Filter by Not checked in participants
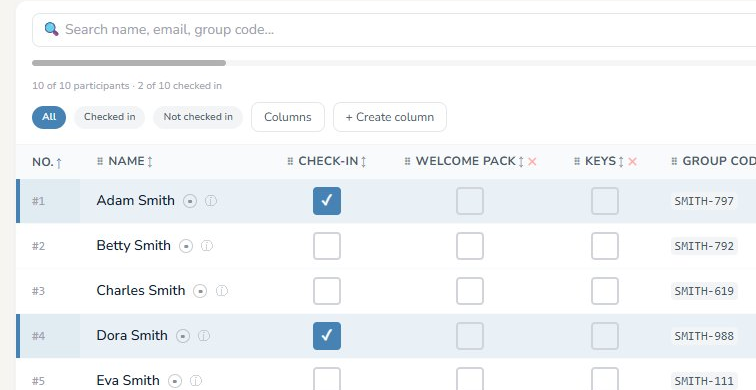Viewport: 756px width, 390px height. click(x=198, y=117)
